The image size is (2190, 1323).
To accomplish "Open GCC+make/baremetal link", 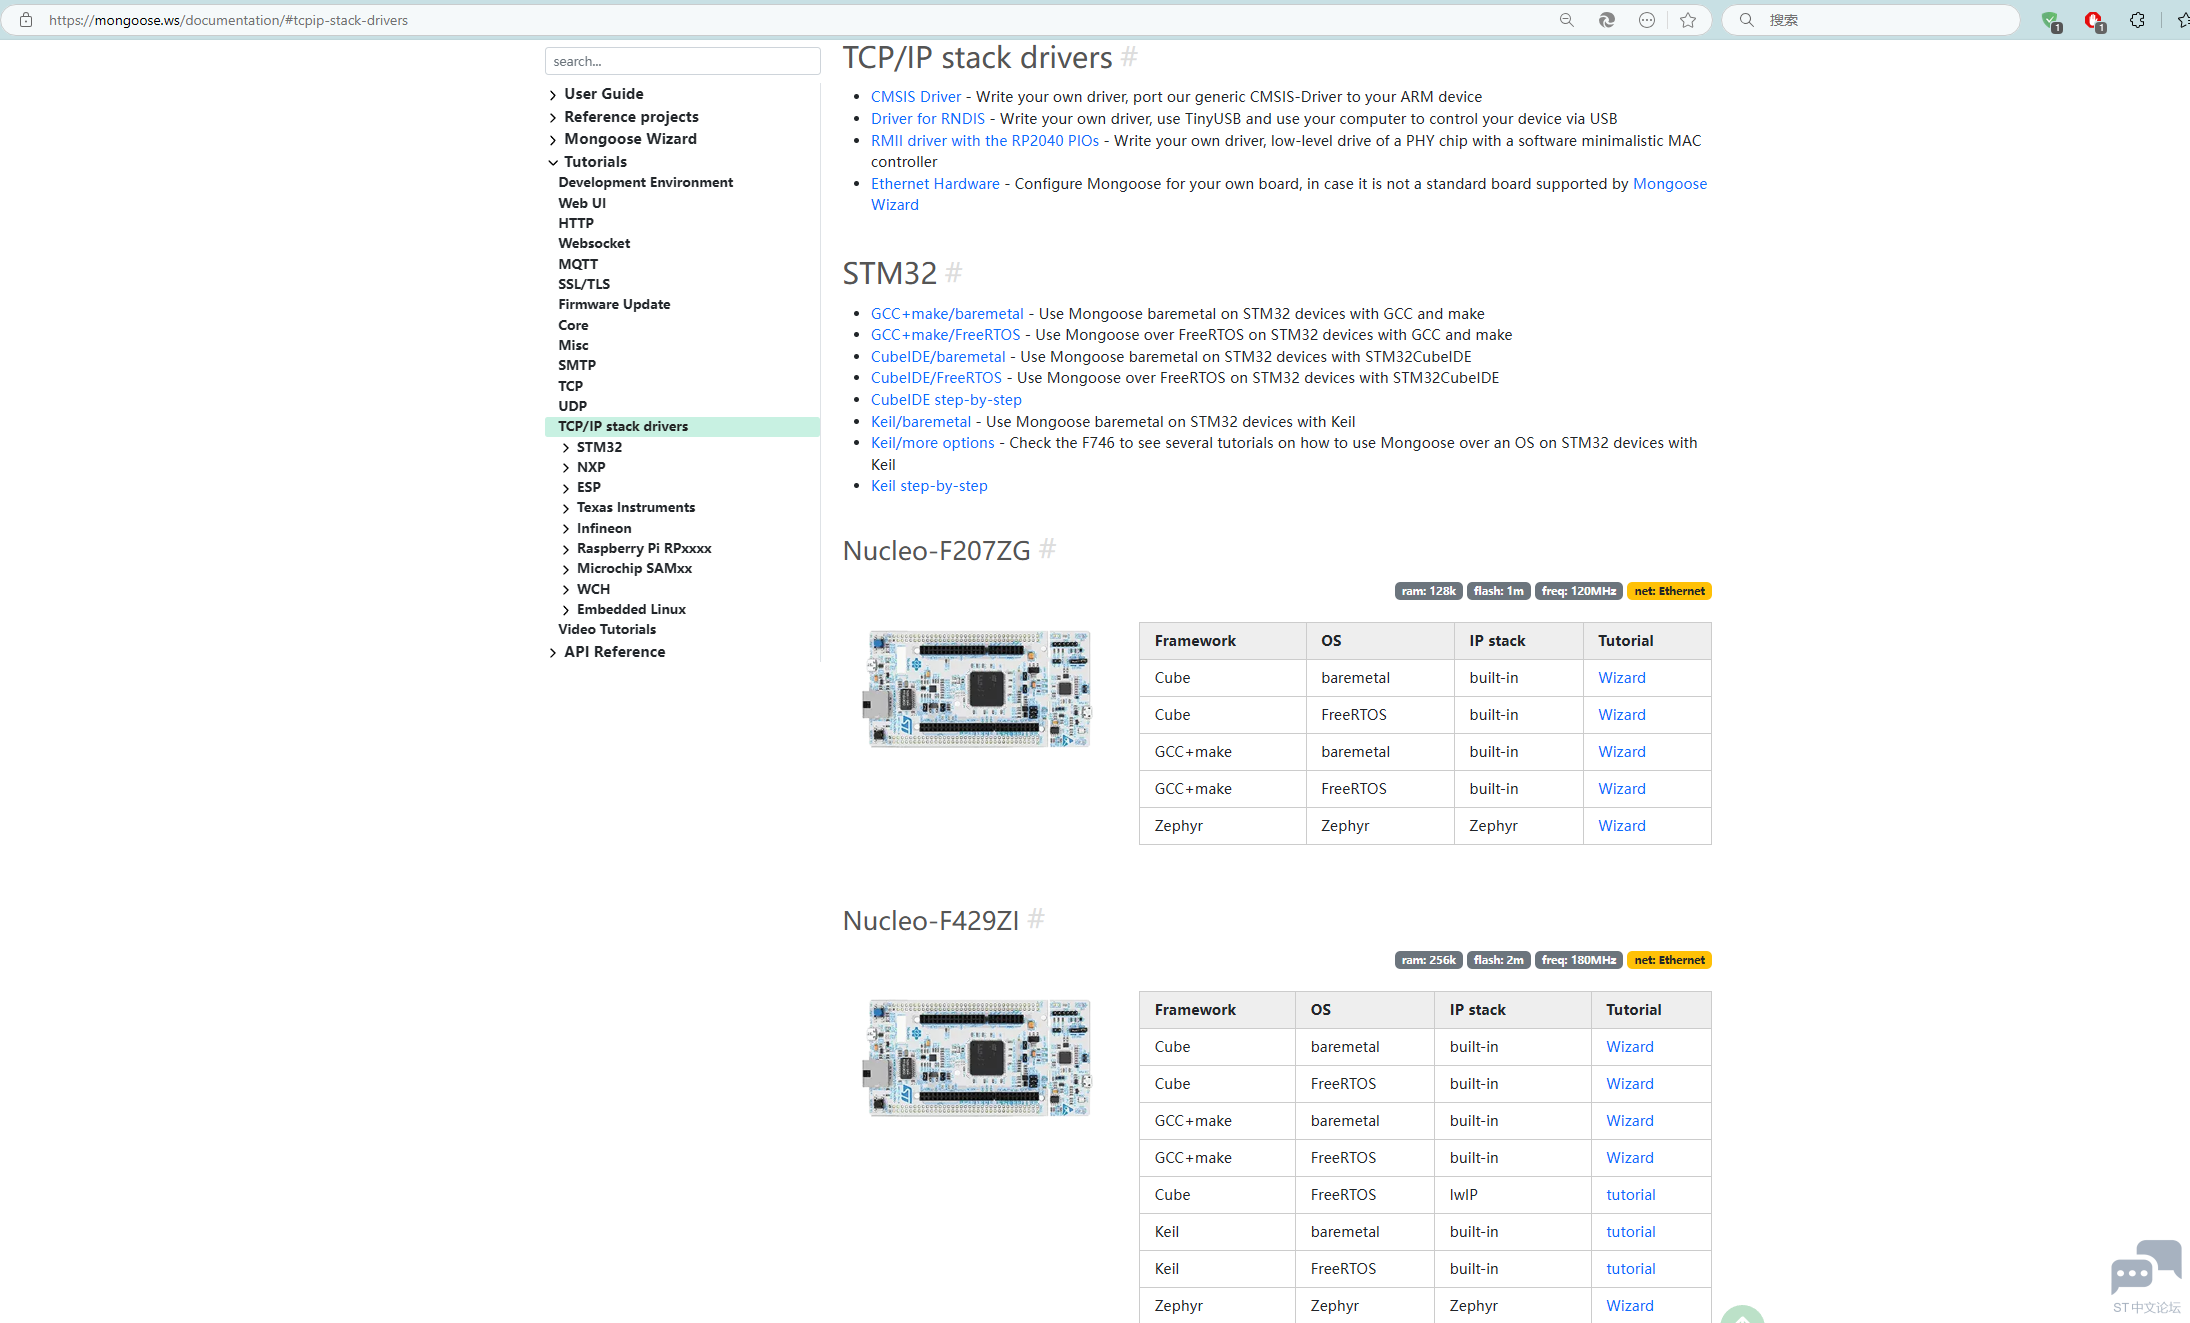I will [947, 314].
